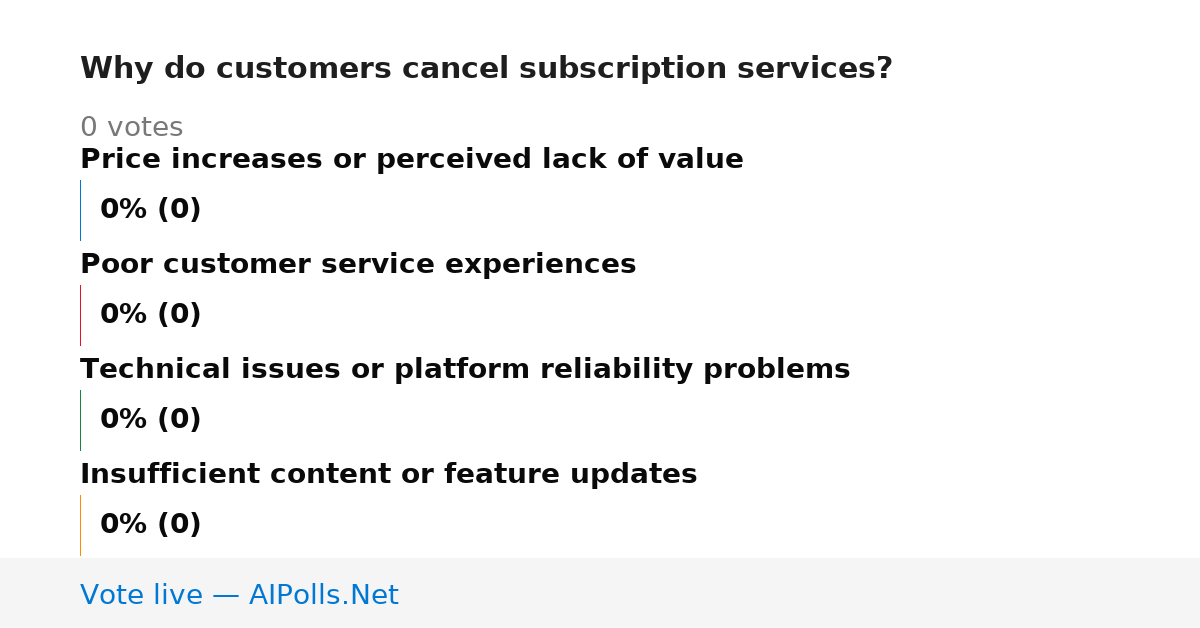Click the 0% (0) result under Poor customer service

pos(150,315)
